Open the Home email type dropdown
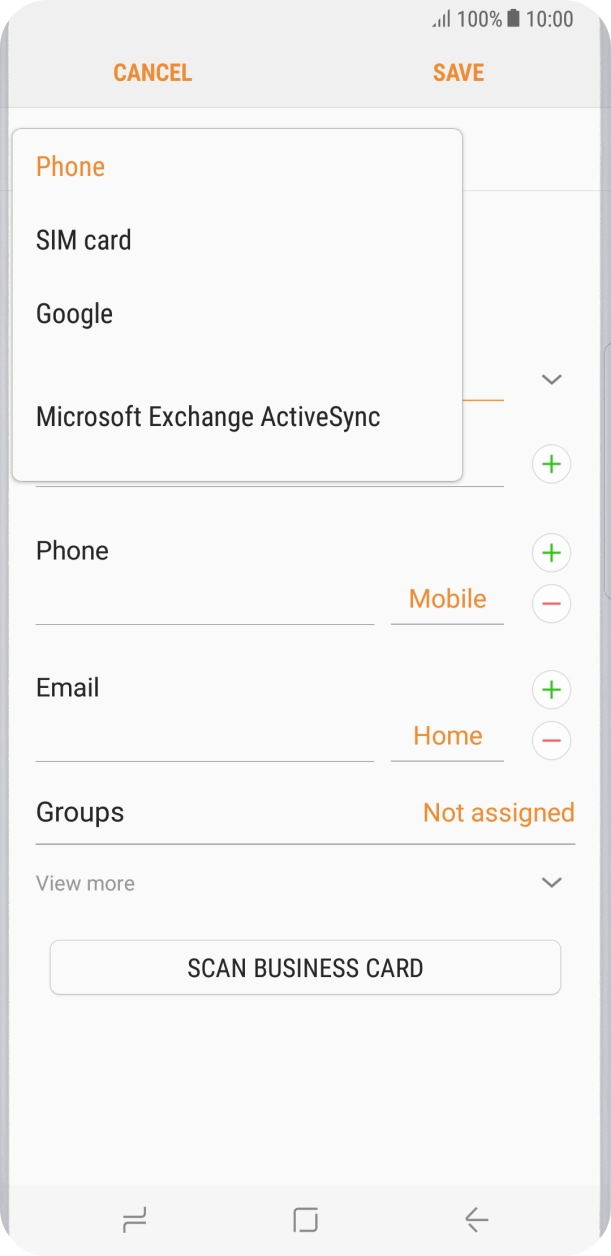This screenshot has width=611, height=1256. click(x=447, y=737)
